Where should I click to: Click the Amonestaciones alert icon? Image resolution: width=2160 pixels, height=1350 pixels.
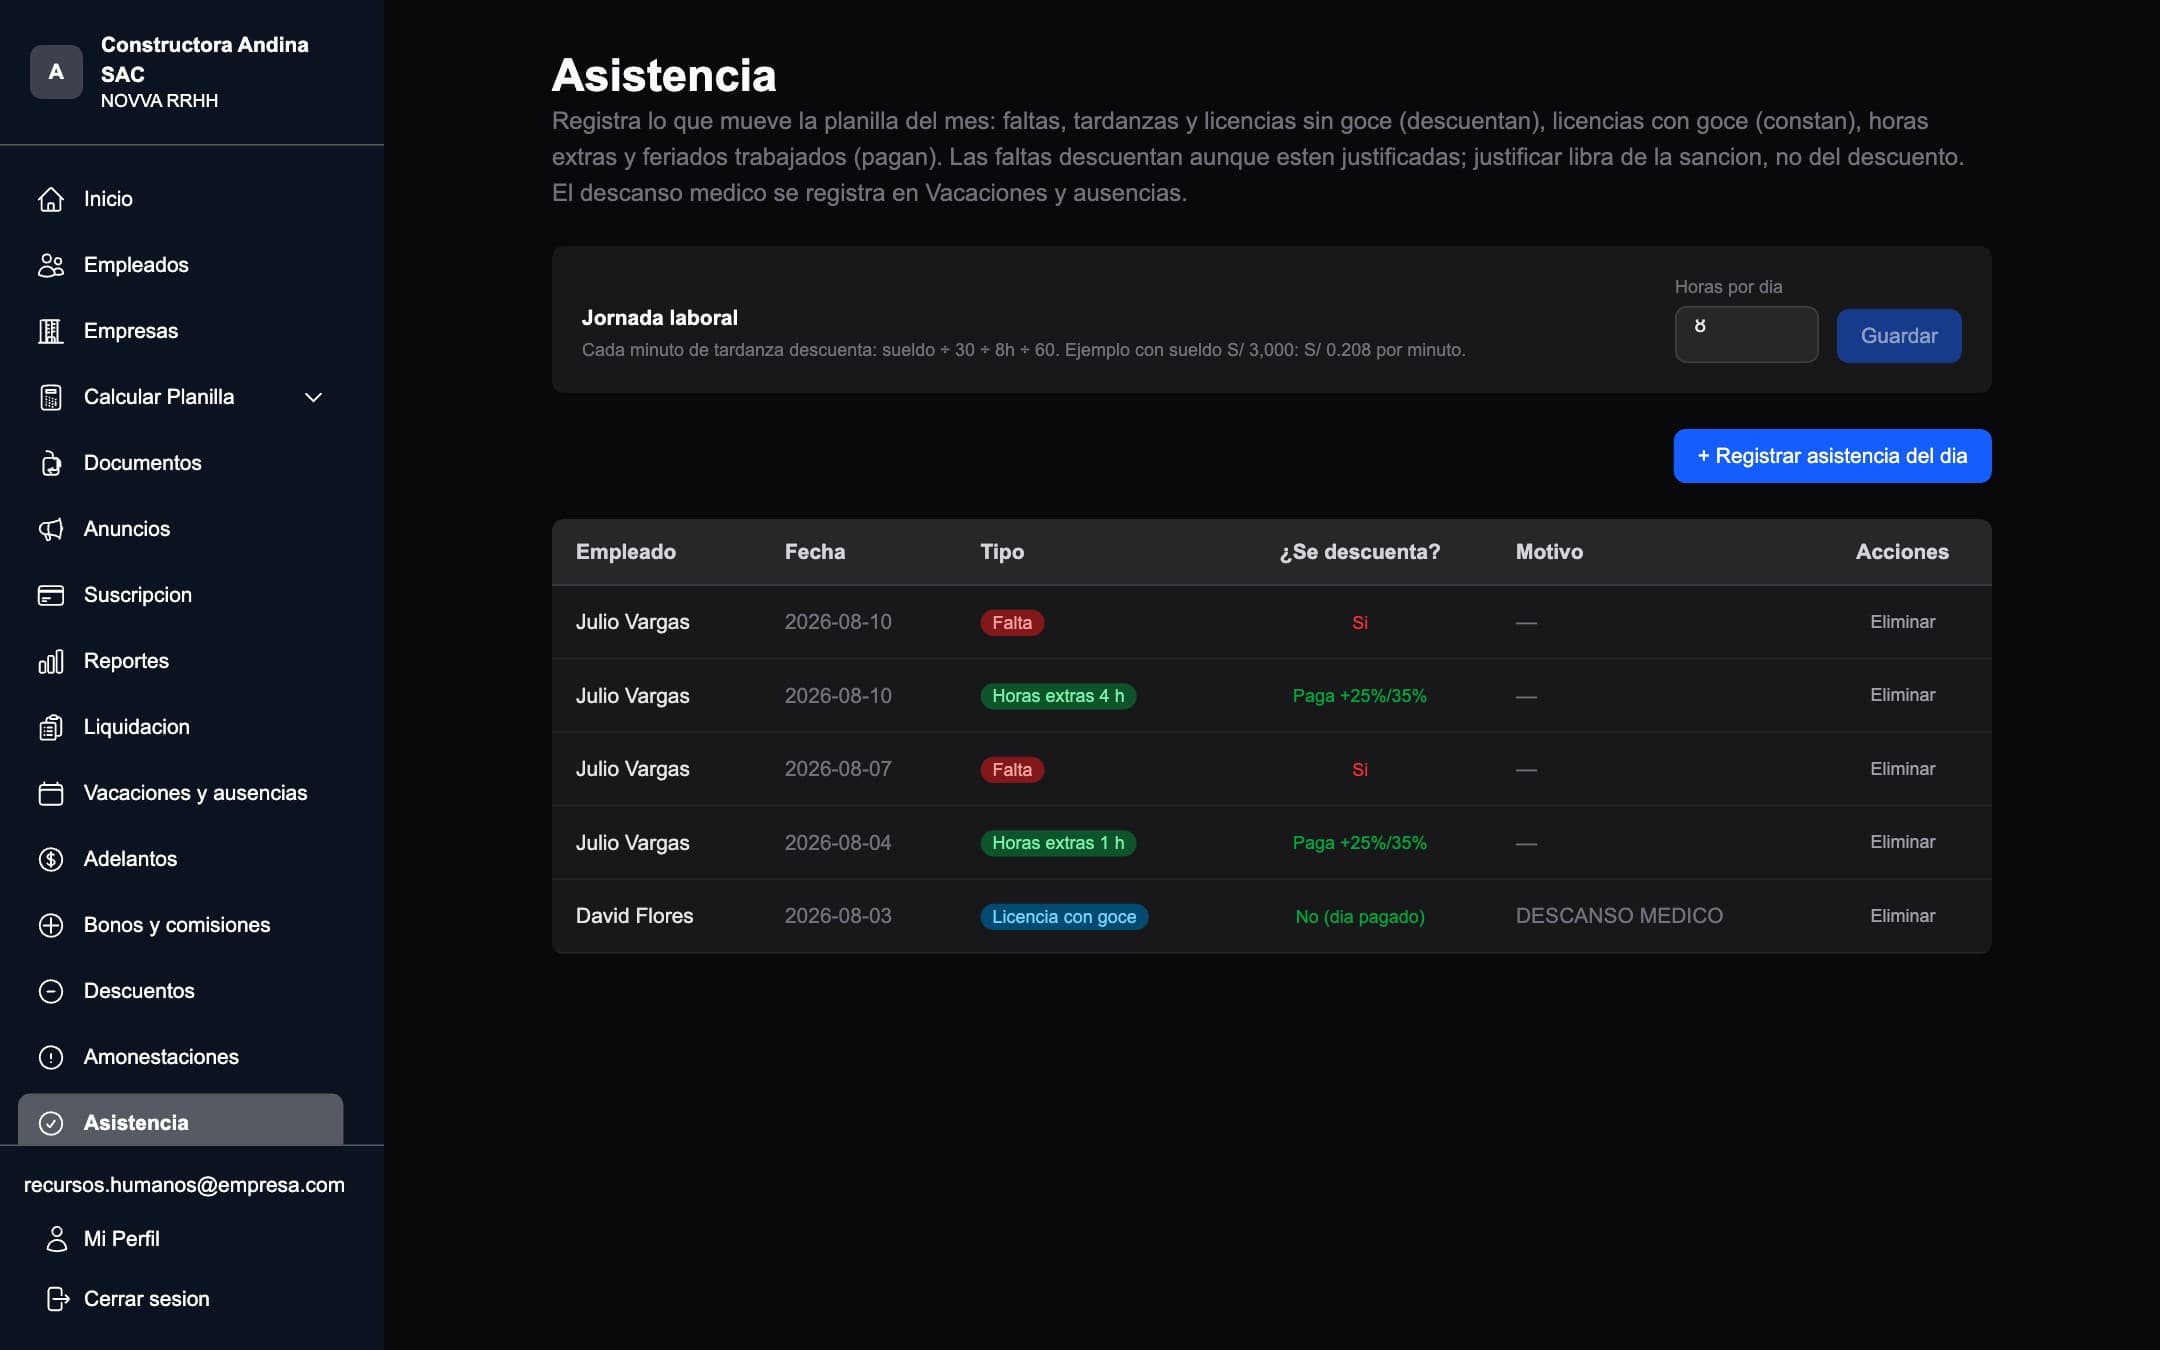point(51,1057)
